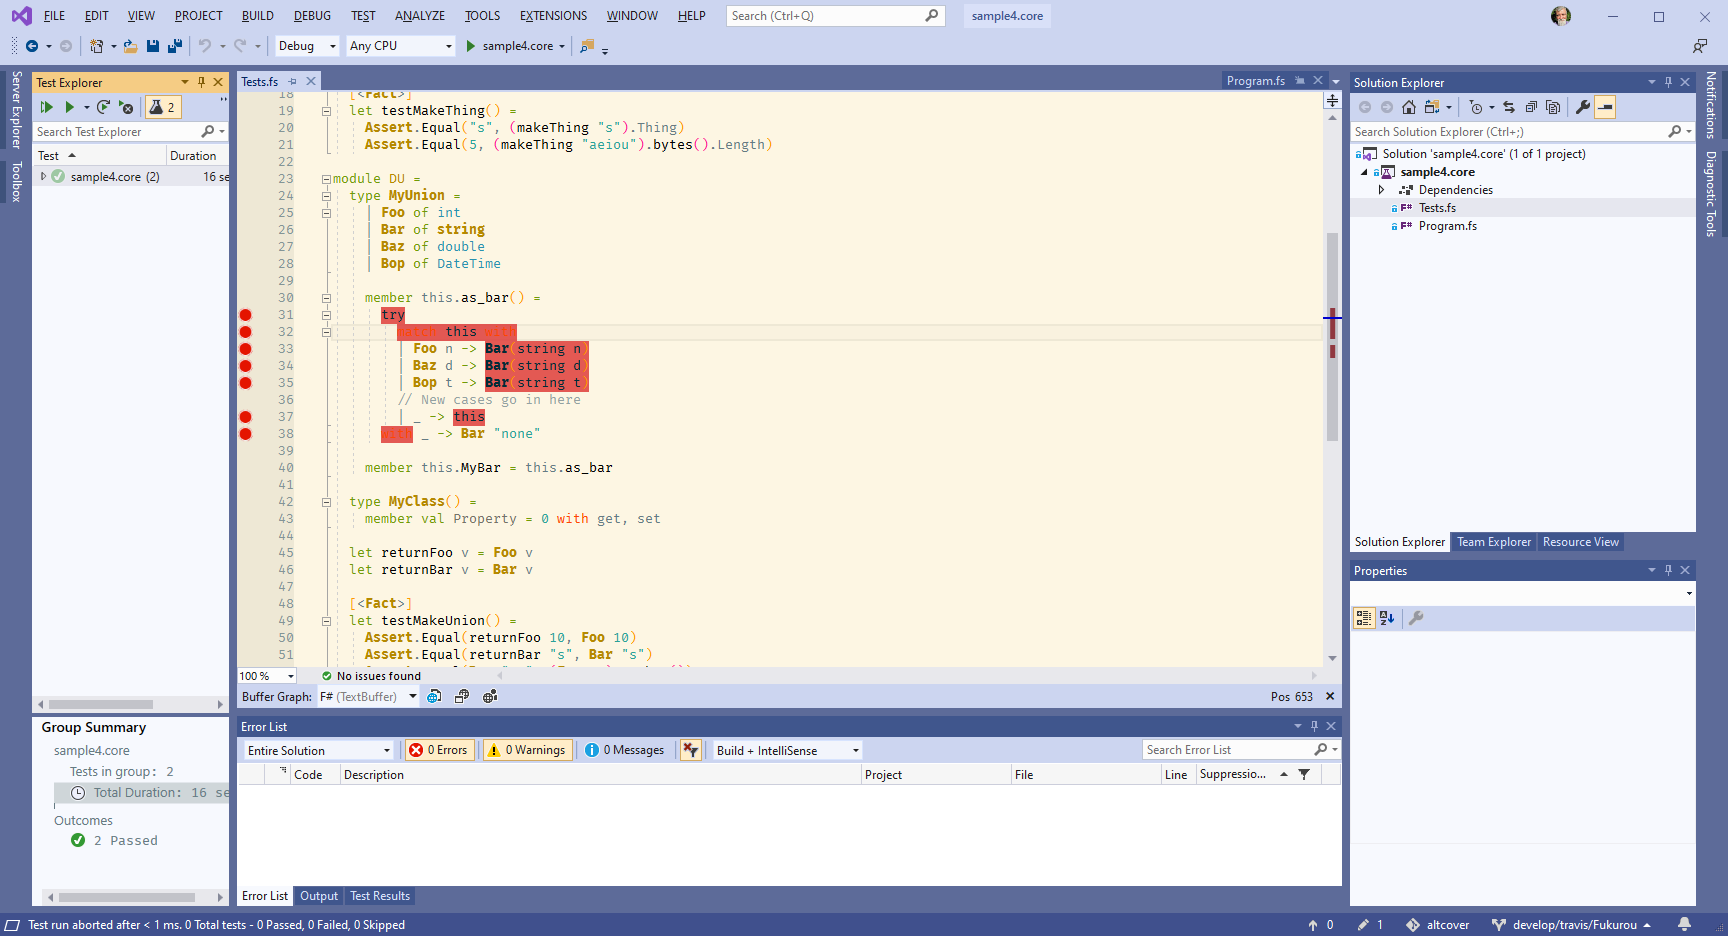This screenshot has width=1728, height=936.
Task: Collapse the MyUnion type region
Action: [x=327, y=195]
